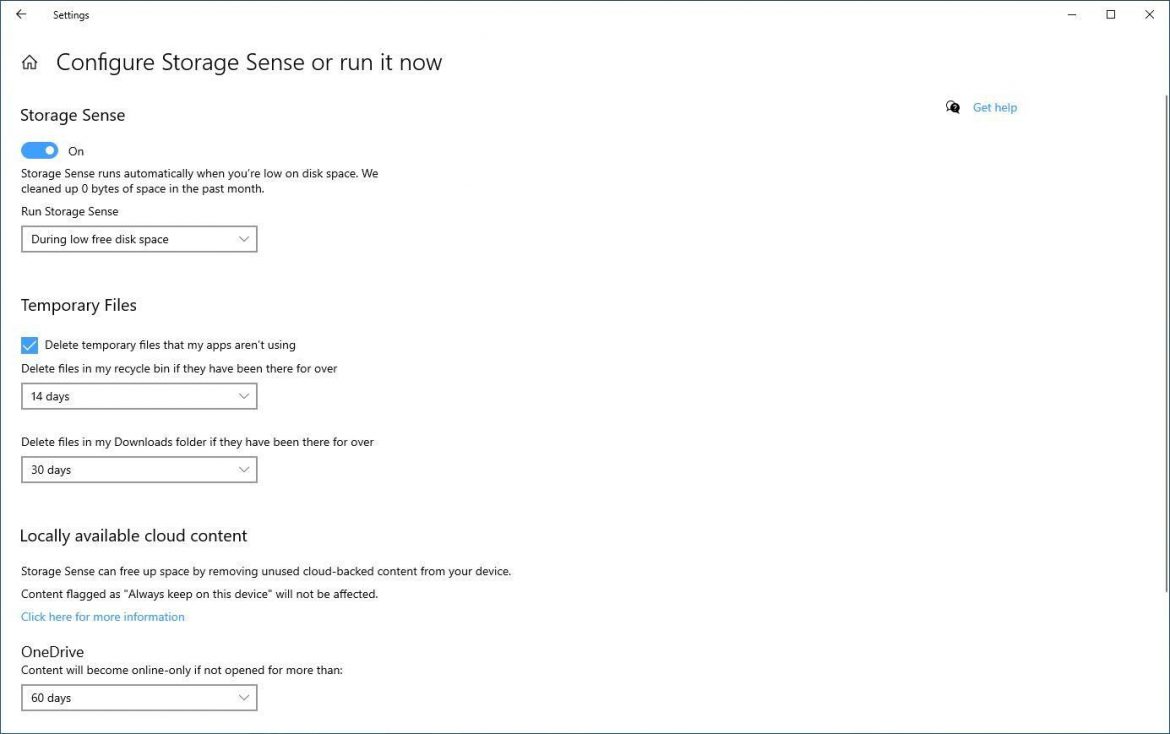Click the home icon beside the page title

(29, 61)
